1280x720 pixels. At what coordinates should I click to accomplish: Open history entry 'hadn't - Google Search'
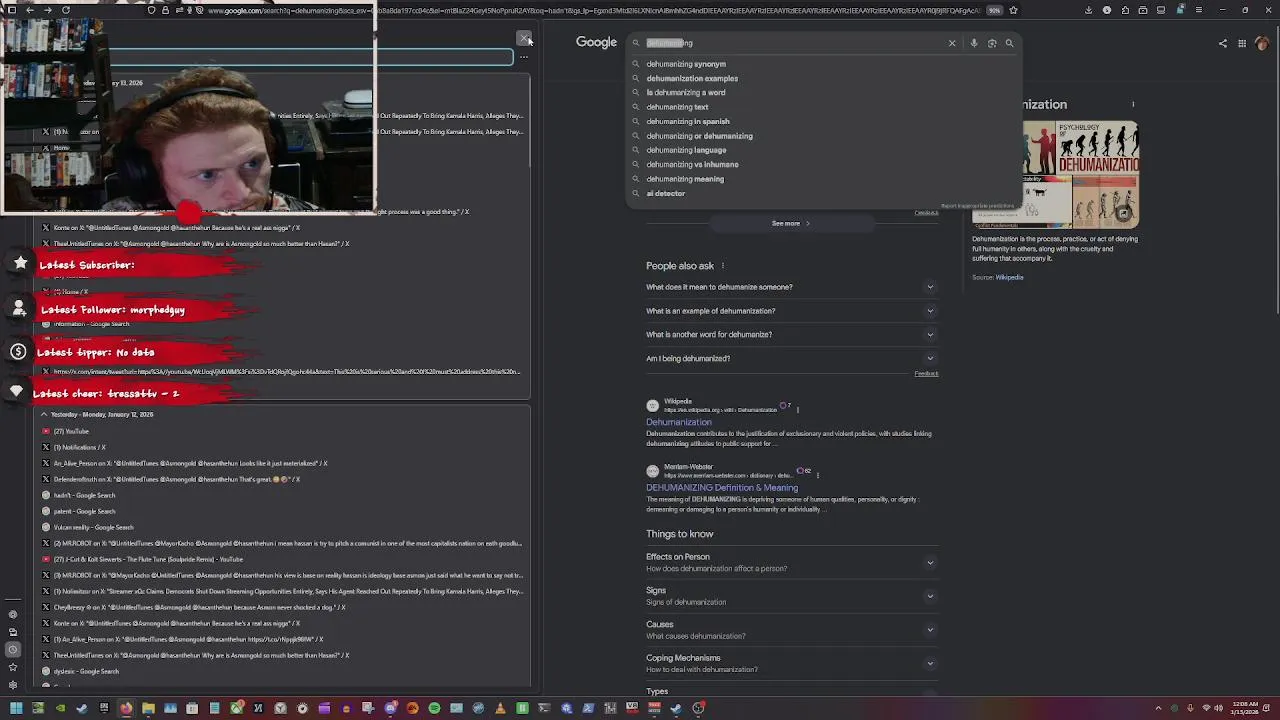pyautogui.click(x=84, y=495)
